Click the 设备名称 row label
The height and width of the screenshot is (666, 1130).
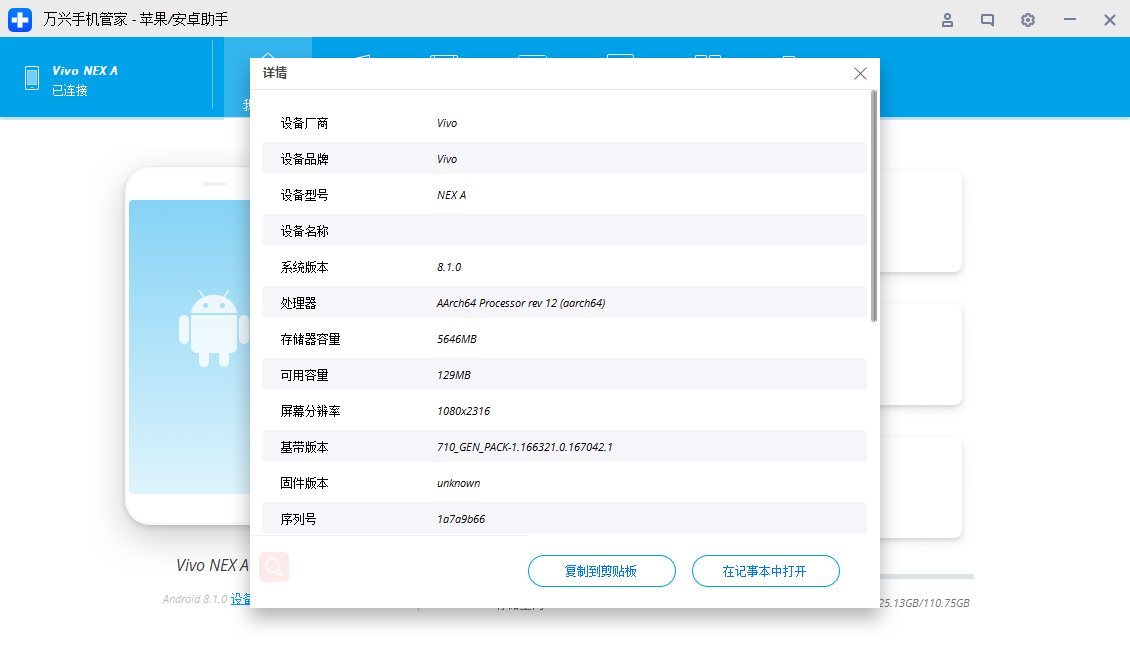tap(304, 231)
